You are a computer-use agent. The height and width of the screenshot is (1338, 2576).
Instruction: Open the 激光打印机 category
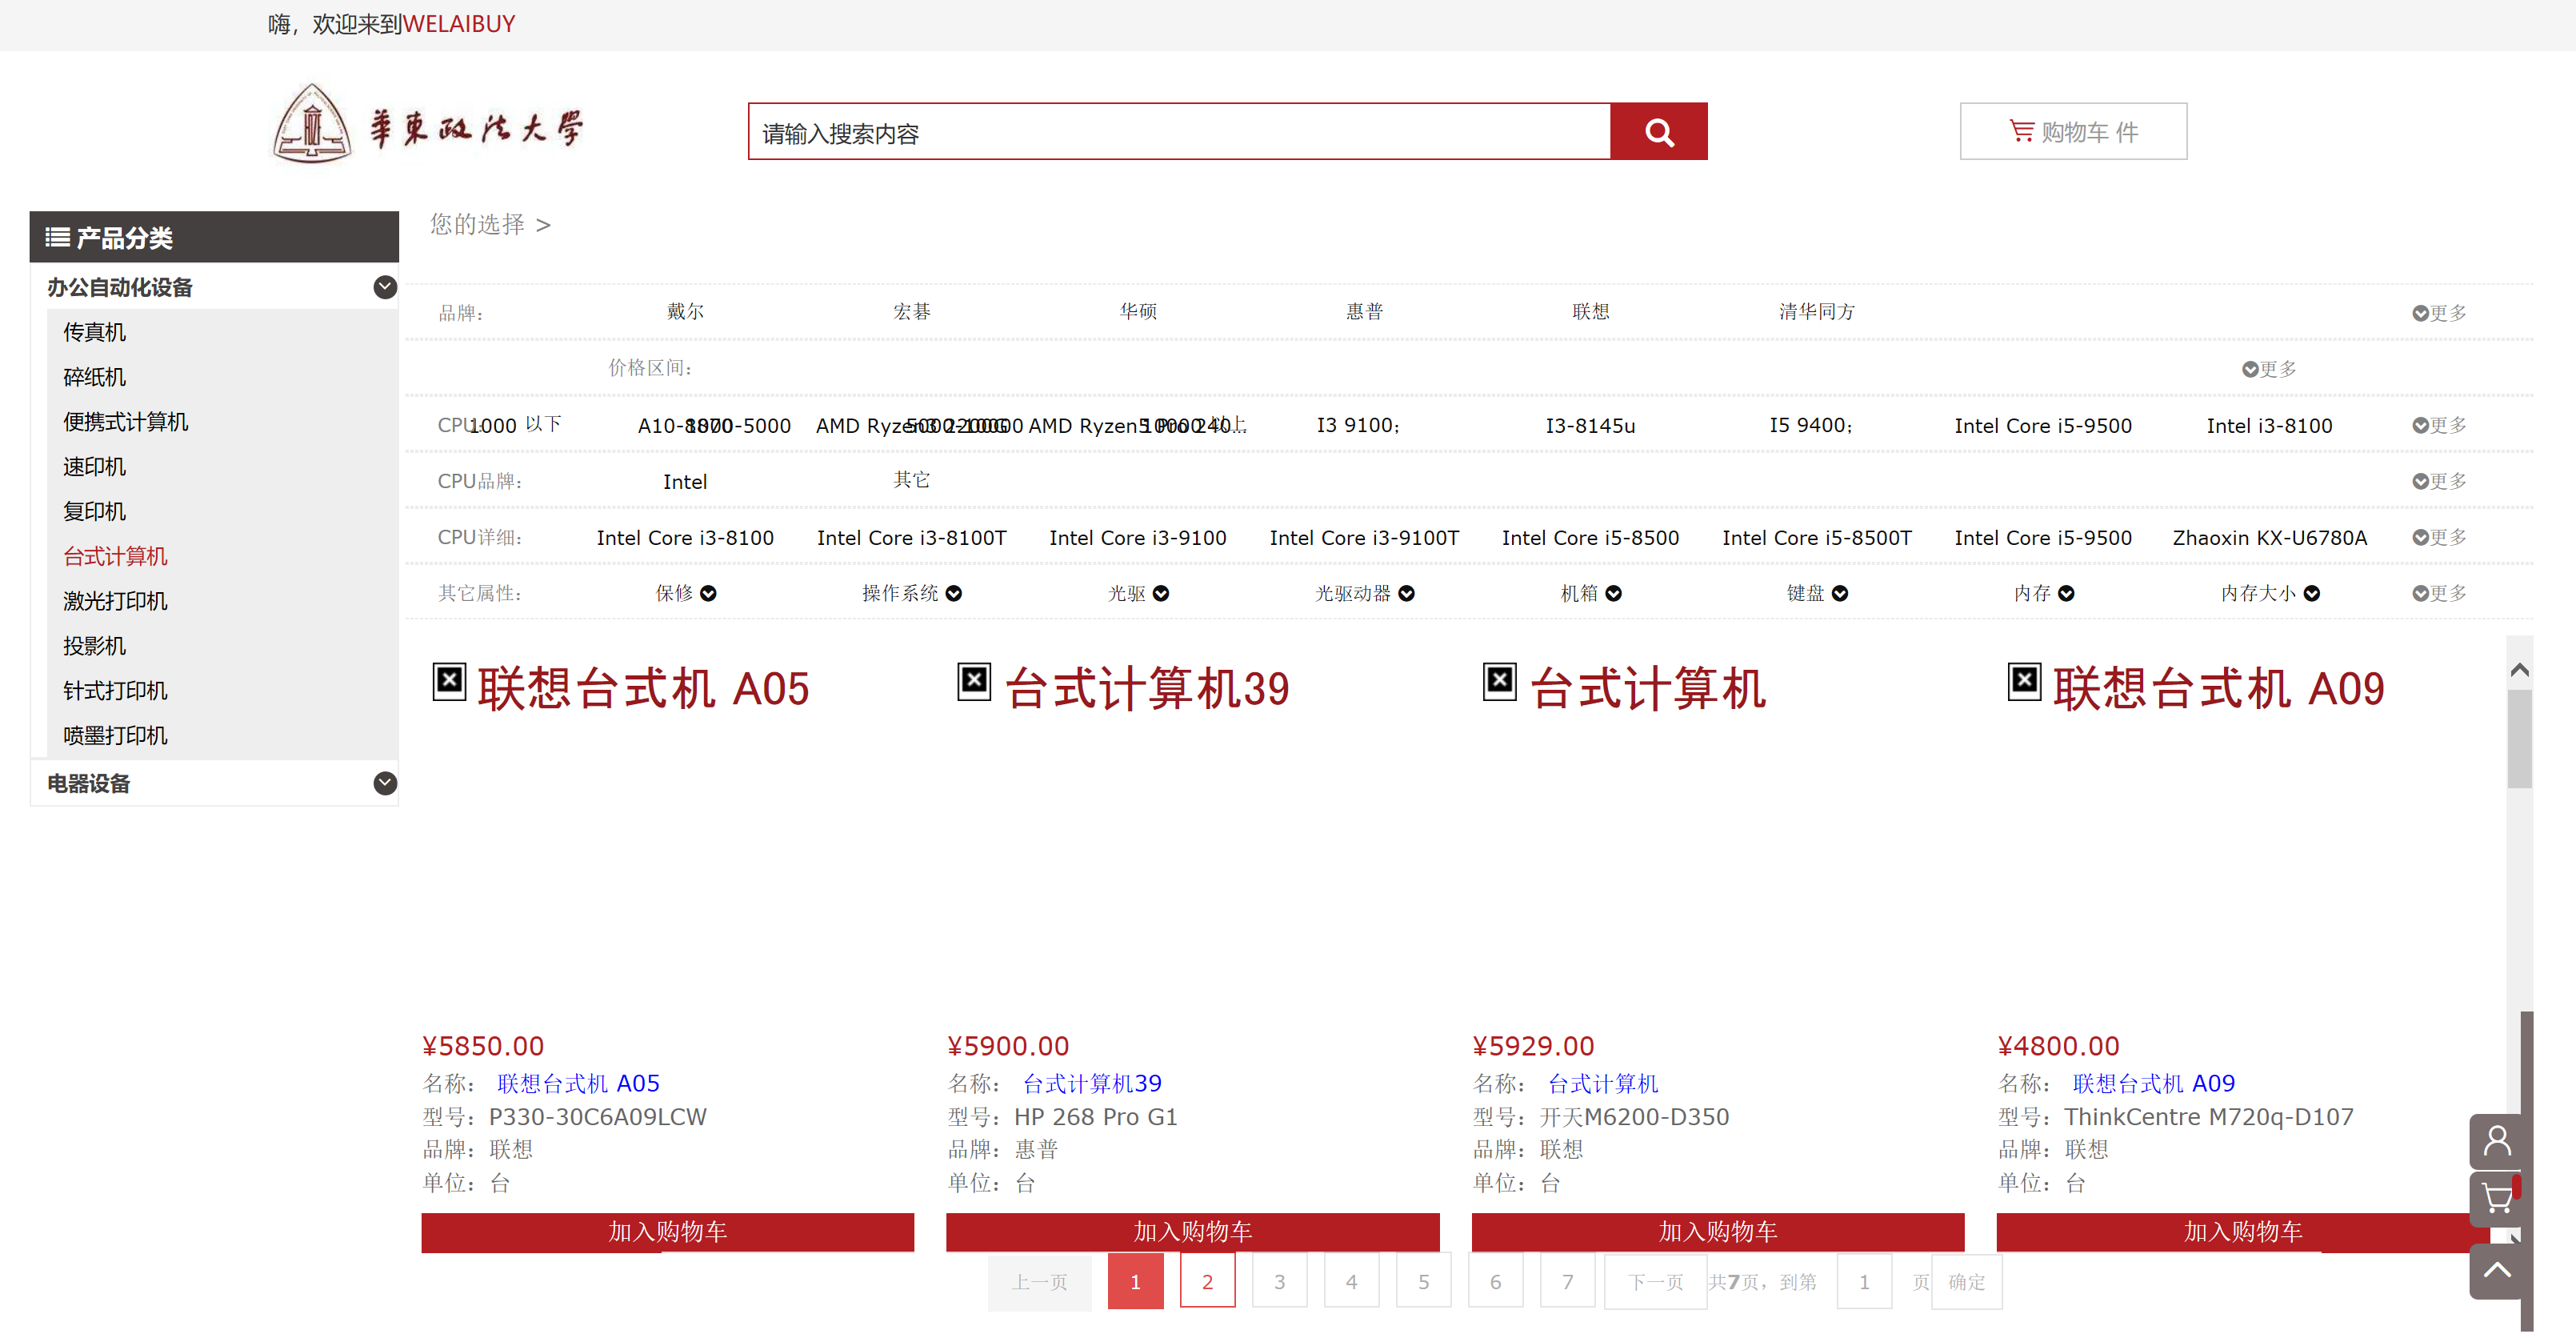click(x=115, y=601)
